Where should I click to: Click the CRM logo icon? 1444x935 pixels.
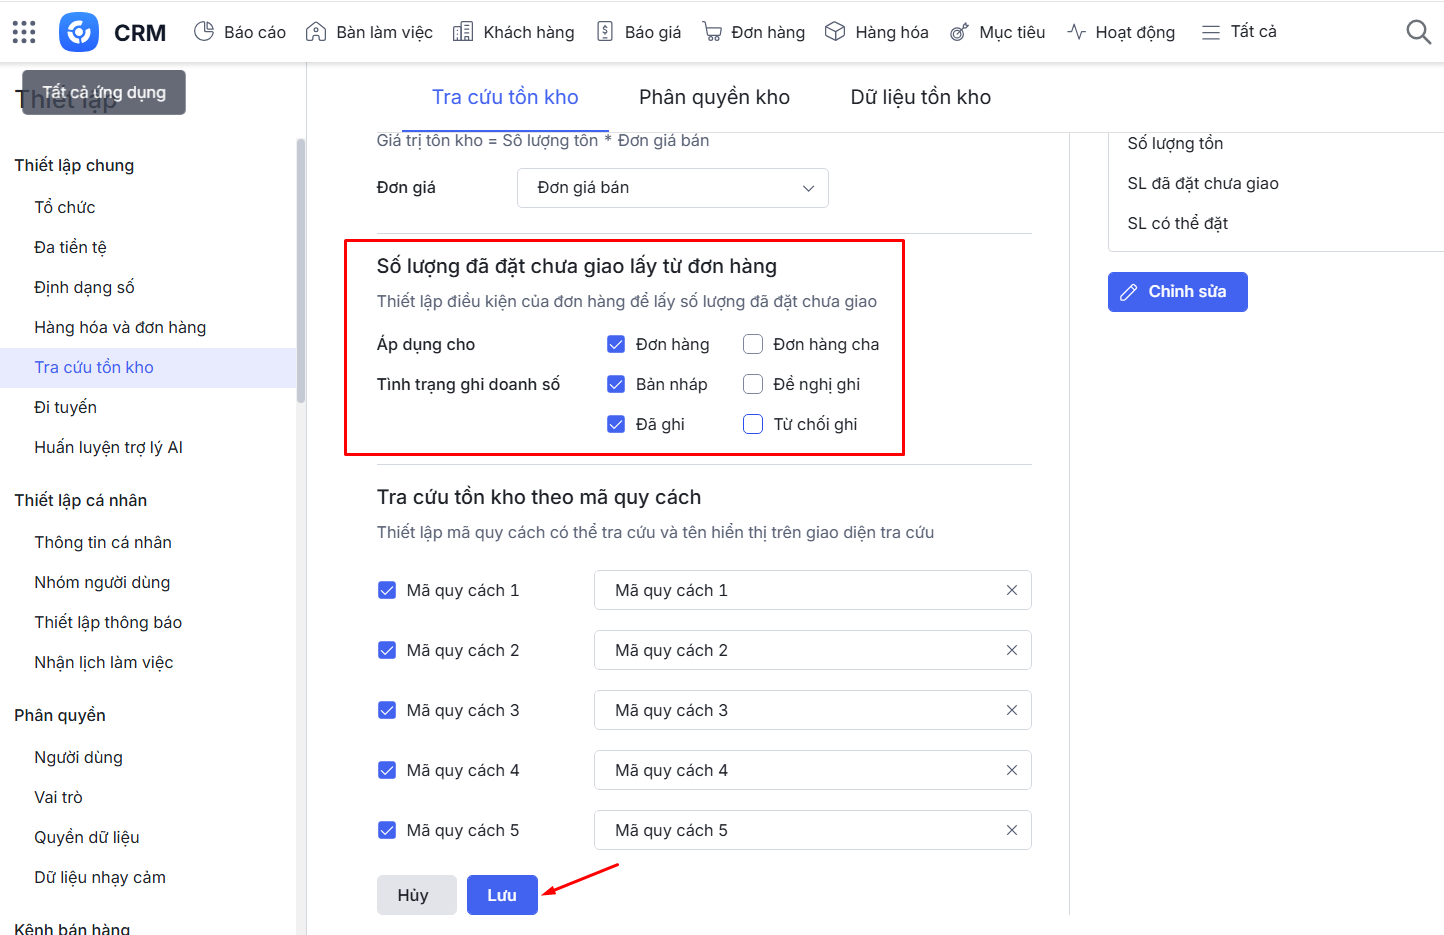[79, 32]
